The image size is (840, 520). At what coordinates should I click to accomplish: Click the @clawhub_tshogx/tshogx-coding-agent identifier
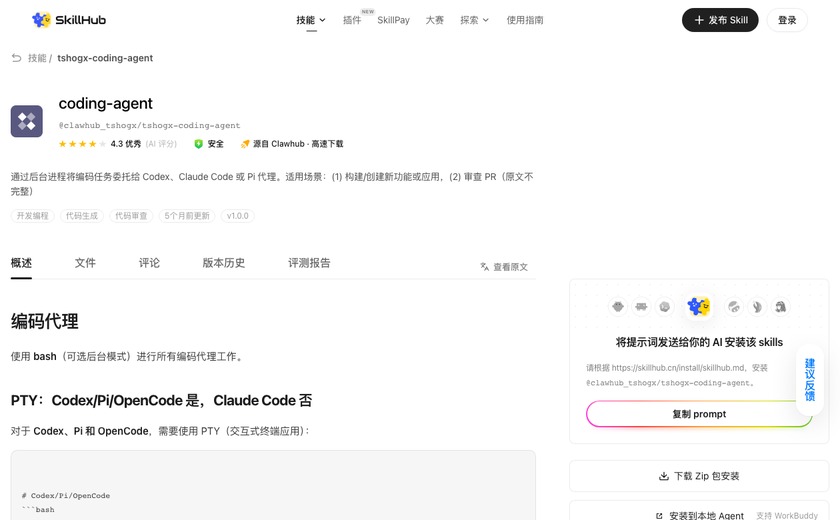point(149,125)
